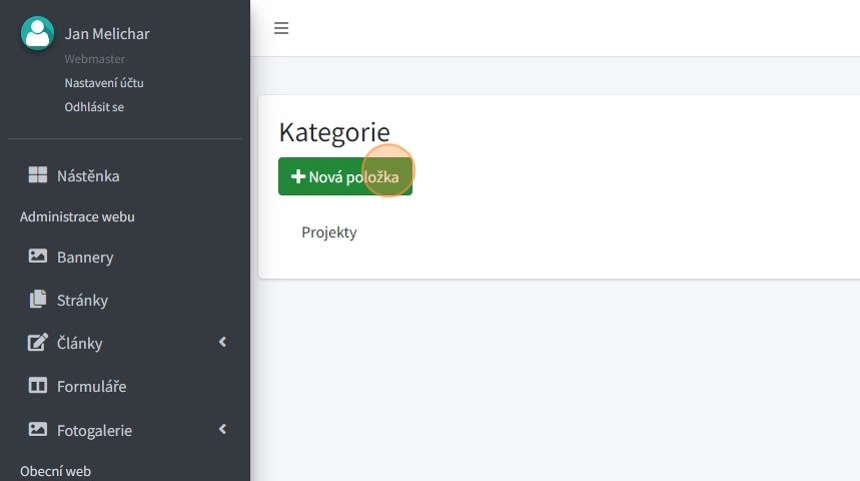This screenshot has height=481, width=860.
Task: Open Nastavení účtu link
Action: click(x=104, y=83)
